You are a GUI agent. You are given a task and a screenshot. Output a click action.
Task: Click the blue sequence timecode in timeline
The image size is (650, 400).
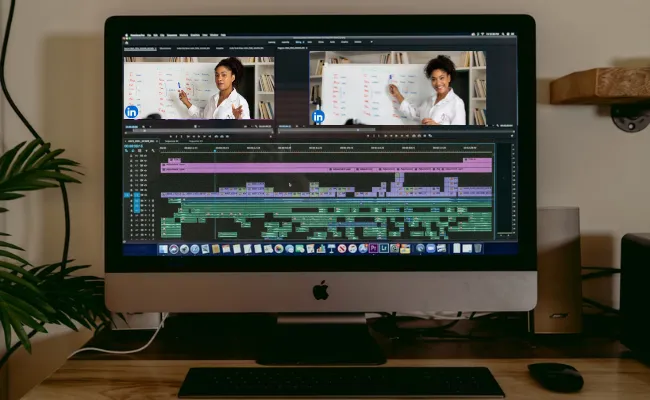click(x=133, y=146)
